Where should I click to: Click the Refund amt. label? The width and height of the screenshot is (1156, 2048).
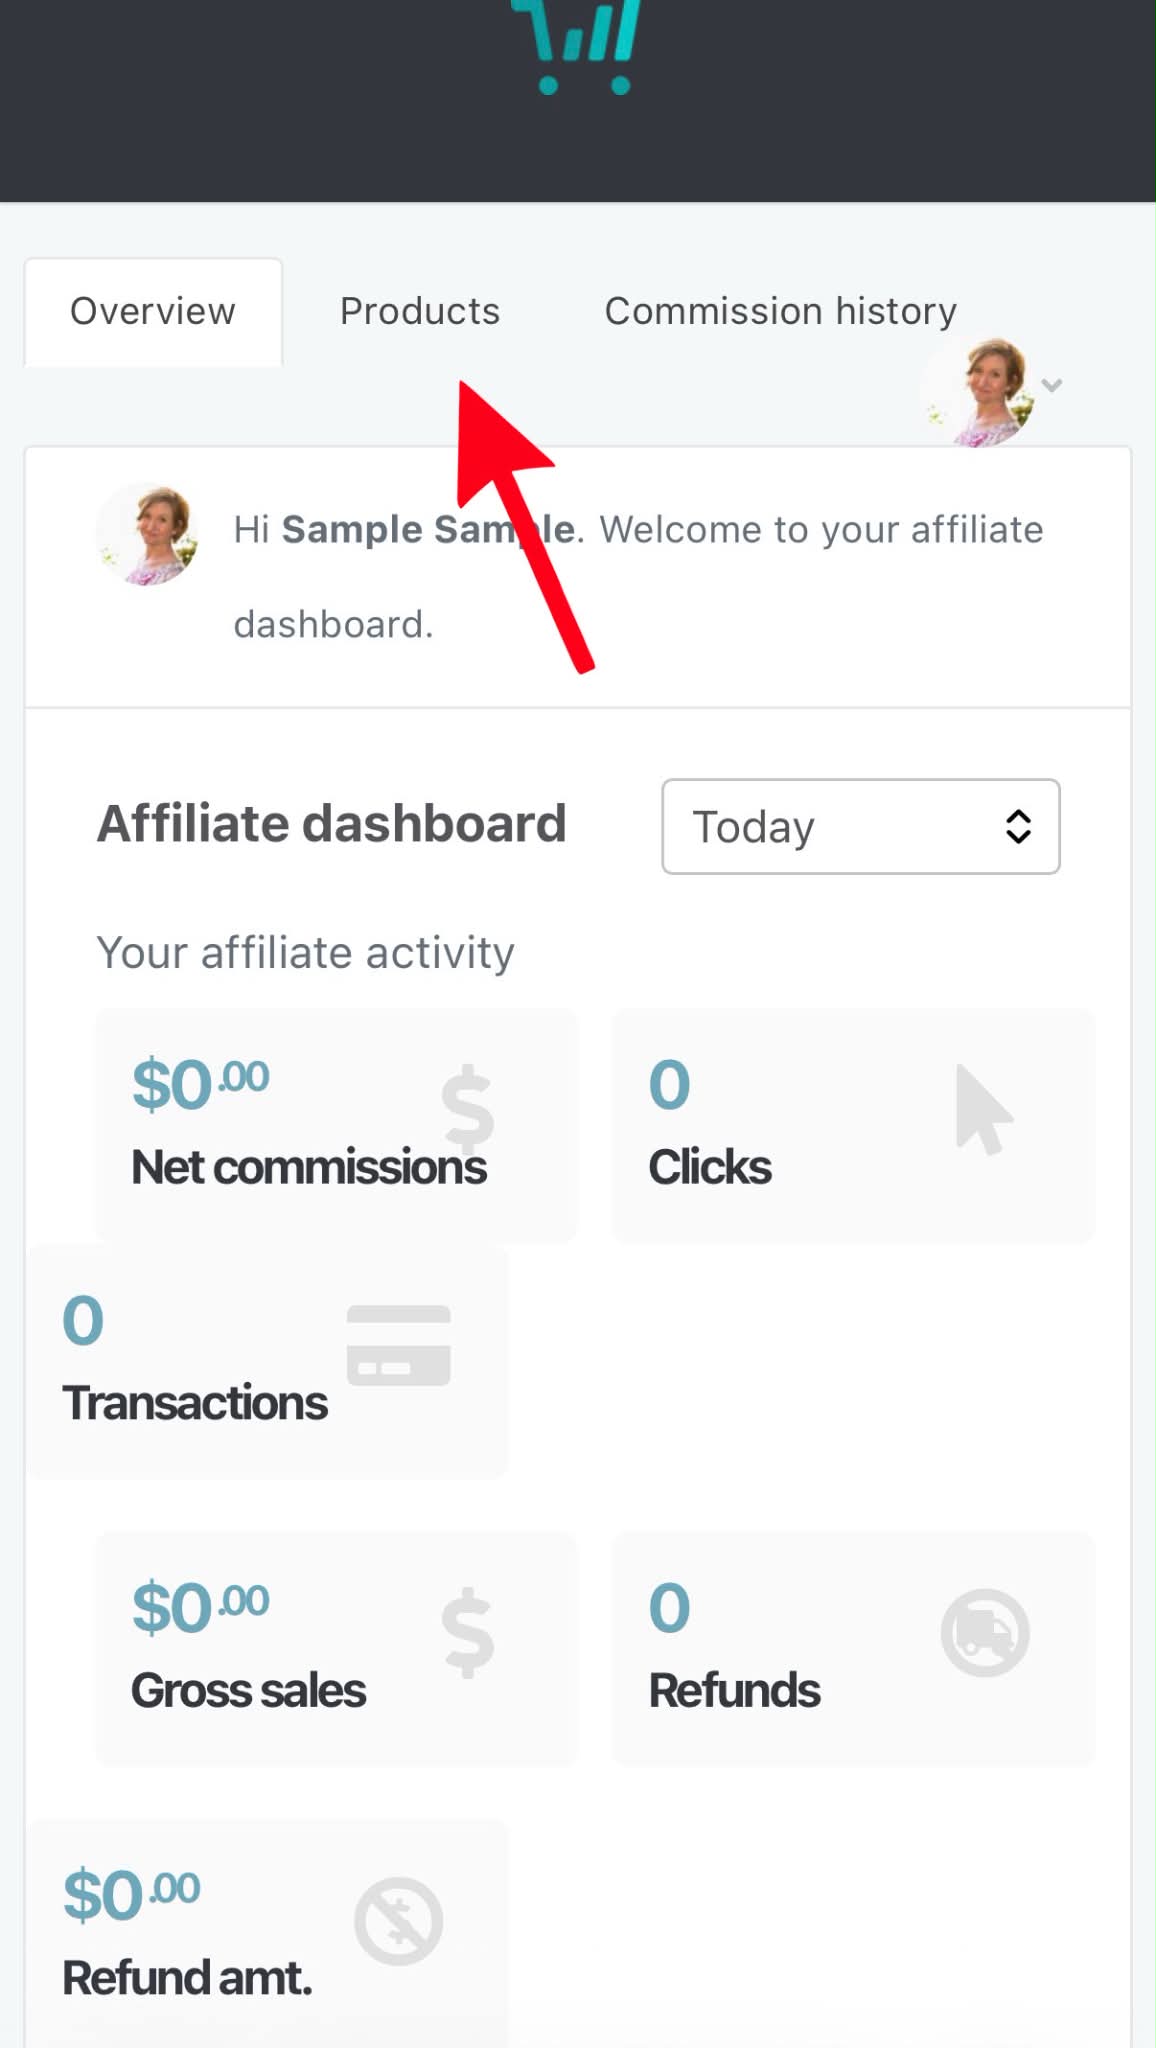pyautogui.click(x=188, y=1978)
